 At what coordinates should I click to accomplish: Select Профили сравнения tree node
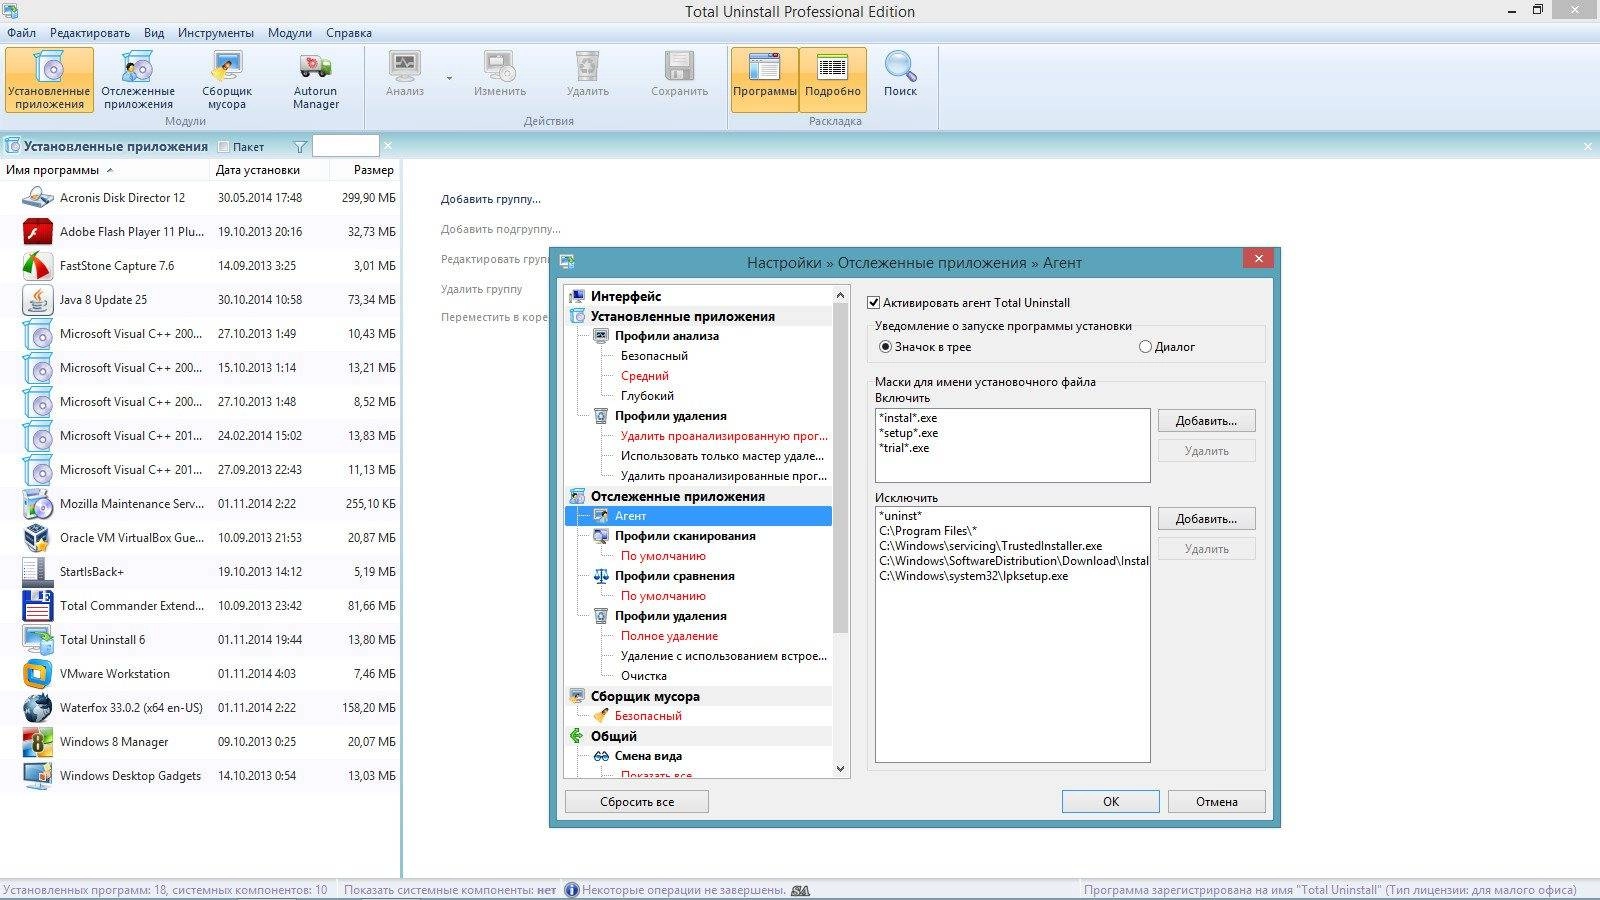click(x=675, y=576)
